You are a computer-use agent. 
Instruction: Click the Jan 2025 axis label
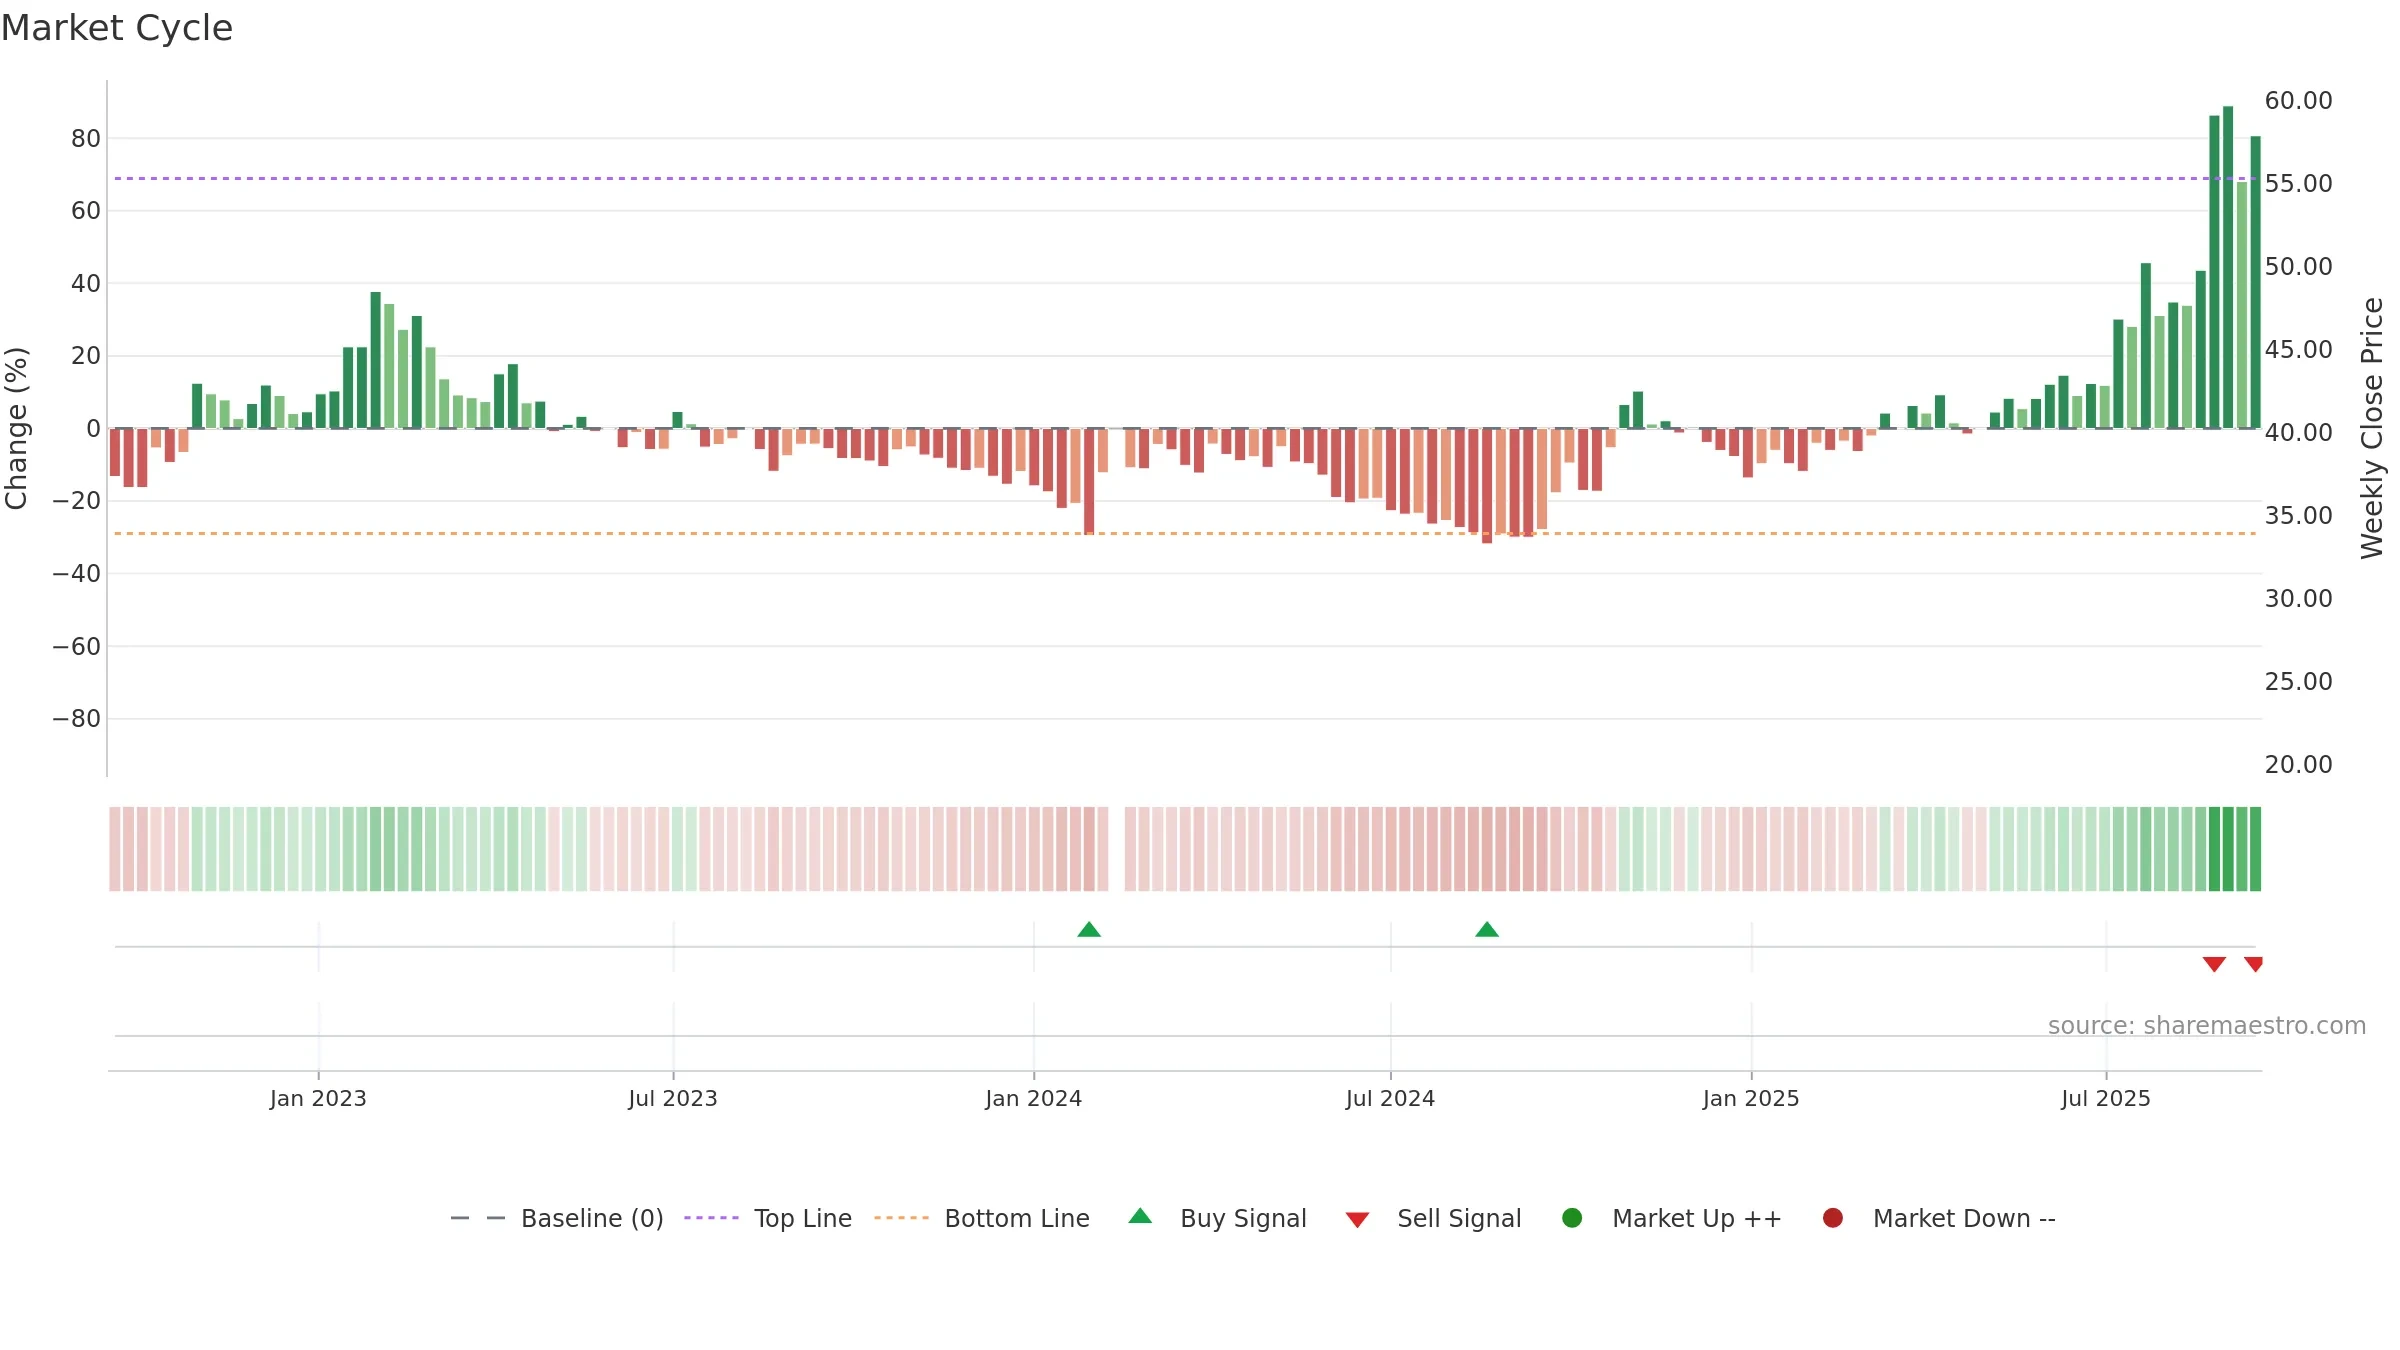pyautogui.click(x=1751, y=1099)
